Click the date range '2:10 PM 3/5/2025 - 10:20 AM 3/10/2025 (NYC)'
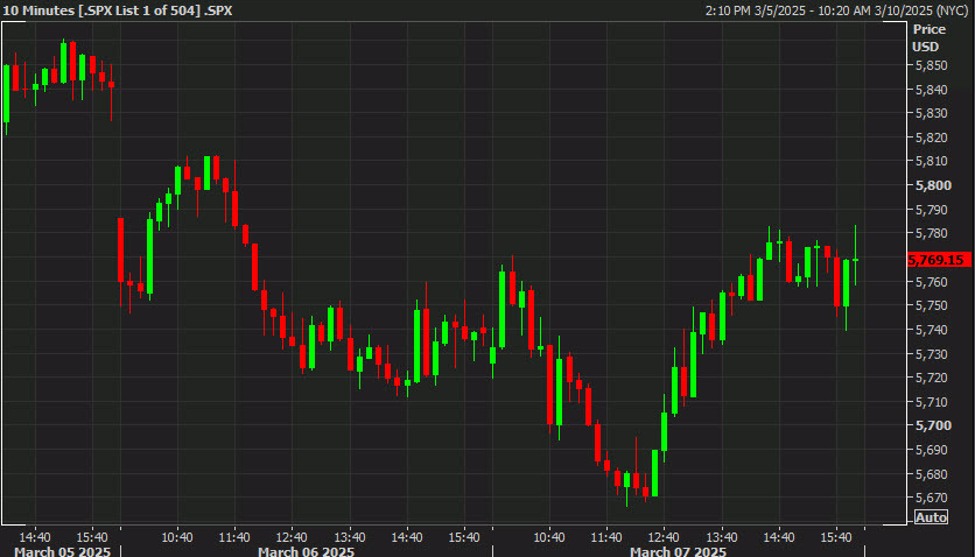Screen dimensions: 975x557 pos(838,11)
